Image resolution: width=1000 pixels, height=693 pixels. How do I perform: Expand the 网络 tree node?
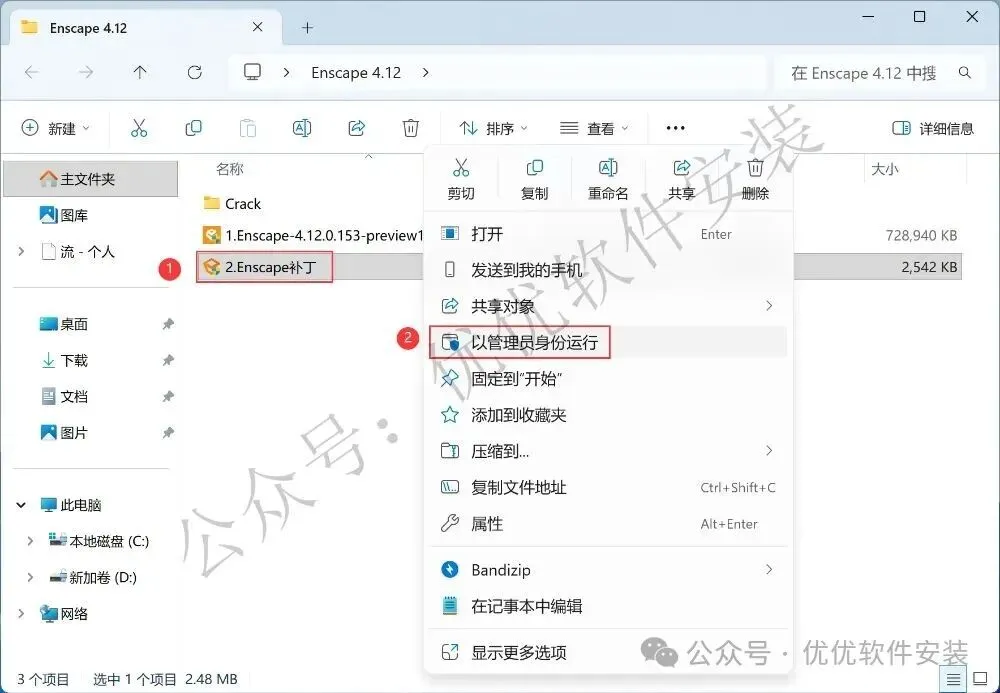click(x=21, y=614)
